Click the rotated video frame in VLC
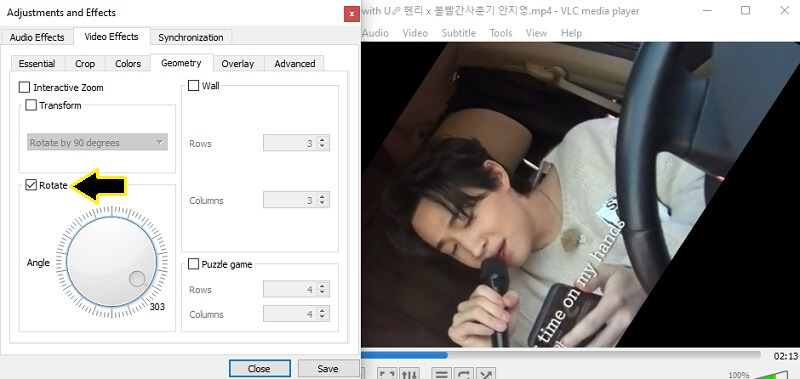 (x=581, y=195)
